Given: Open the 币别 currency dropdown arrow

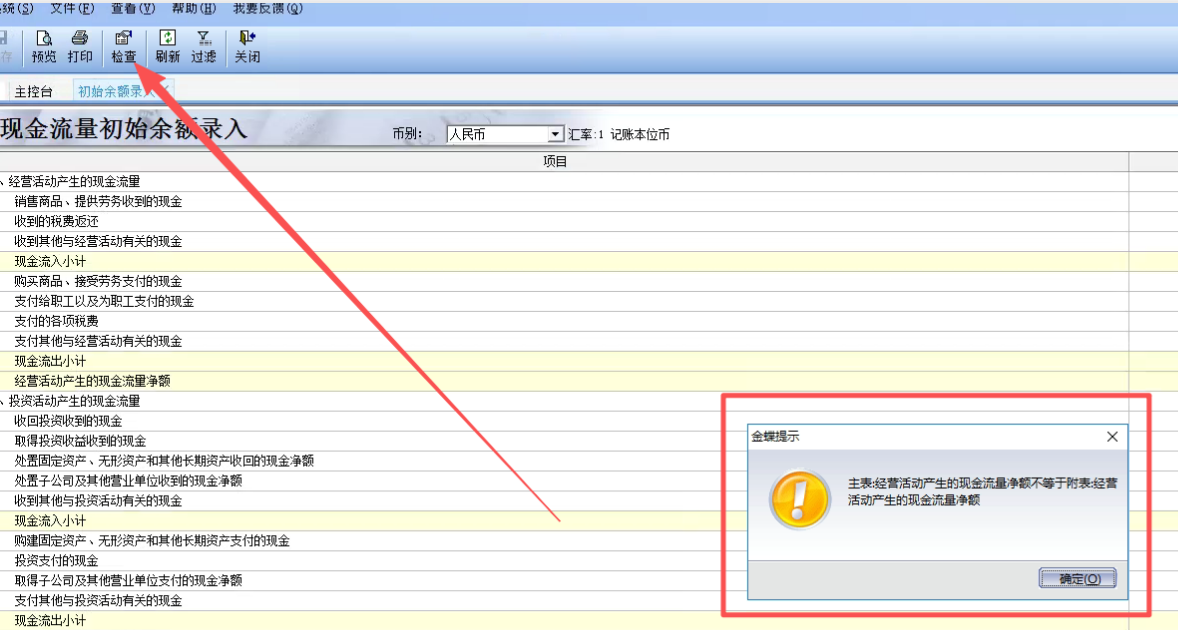Looking at the screenshot, I should click(556, 134).
